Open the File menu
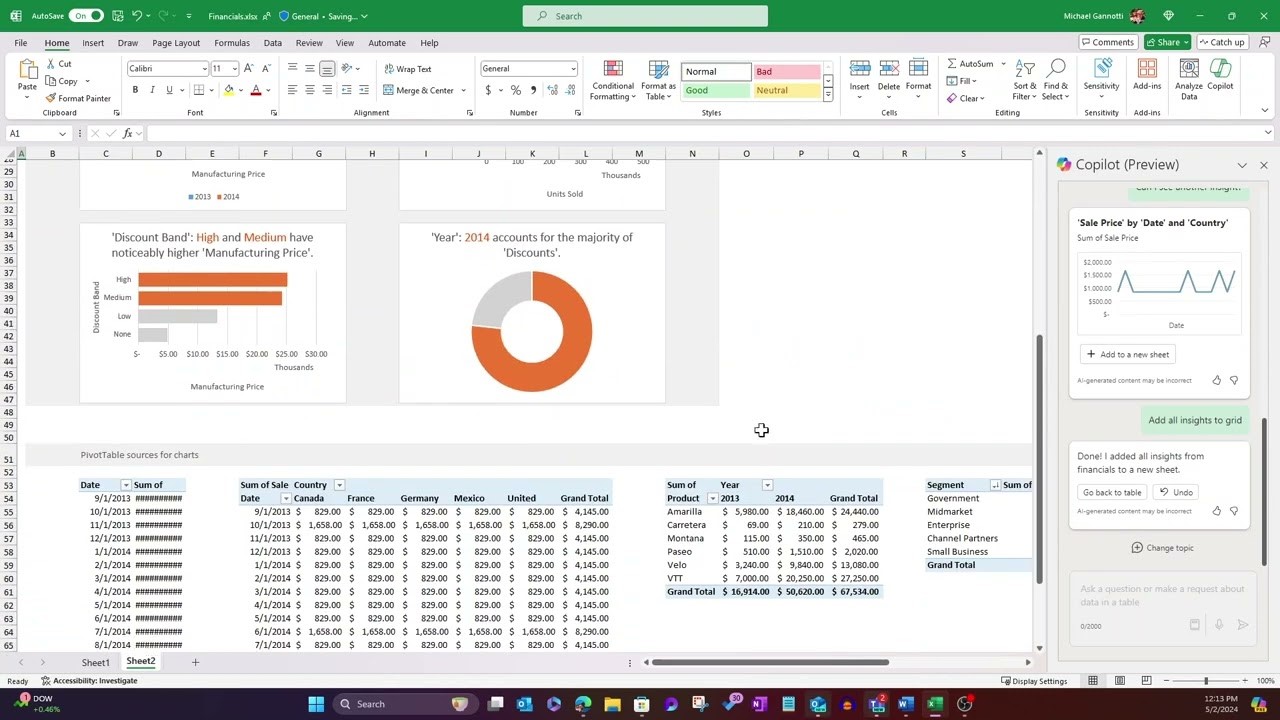Viewport: 1280px width, 720px height. [x=21, y=43]
